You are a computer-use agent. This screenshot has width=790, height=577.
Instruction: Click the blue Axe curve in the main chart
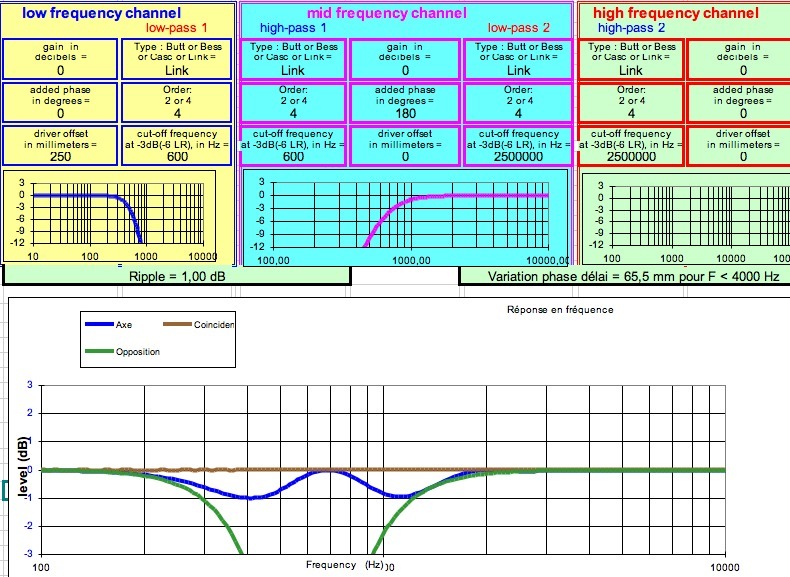(x=249, y=497)
